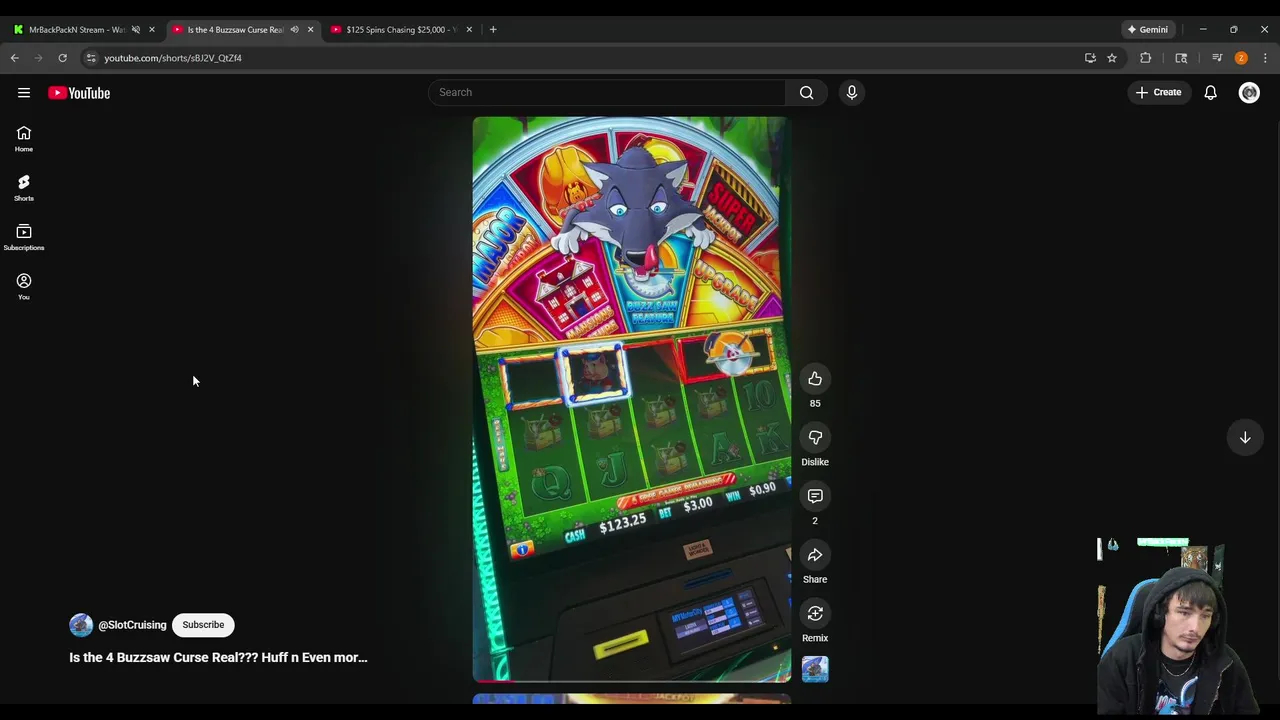Click the install app icon in address bar

[1090, 58]
